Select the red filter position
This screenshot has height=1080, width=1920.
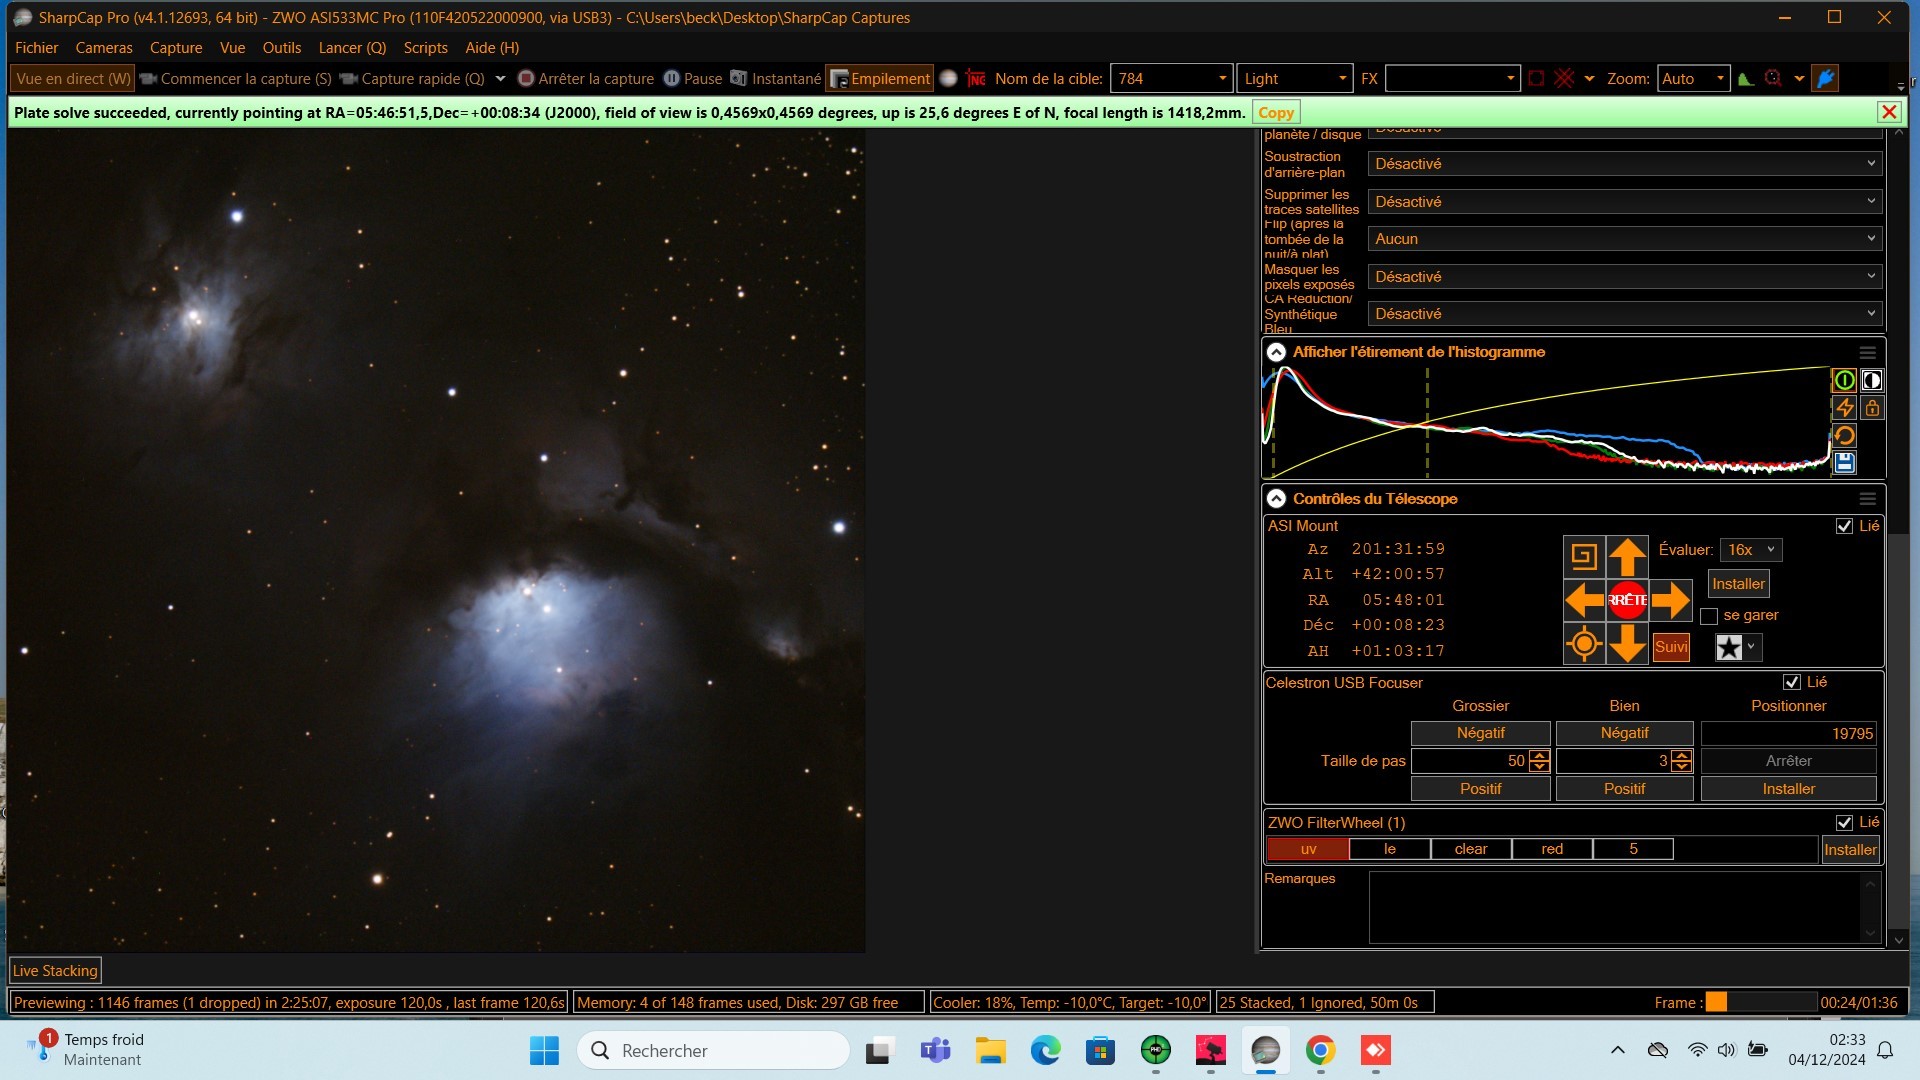(1552, 849)
